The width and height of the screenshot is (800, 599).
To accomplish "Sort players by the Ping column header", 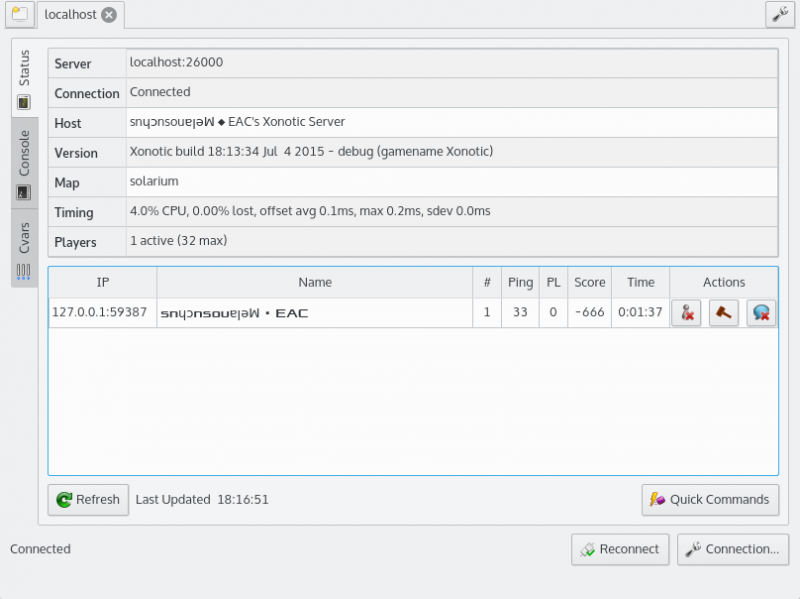I will click(x=520, y=282).
